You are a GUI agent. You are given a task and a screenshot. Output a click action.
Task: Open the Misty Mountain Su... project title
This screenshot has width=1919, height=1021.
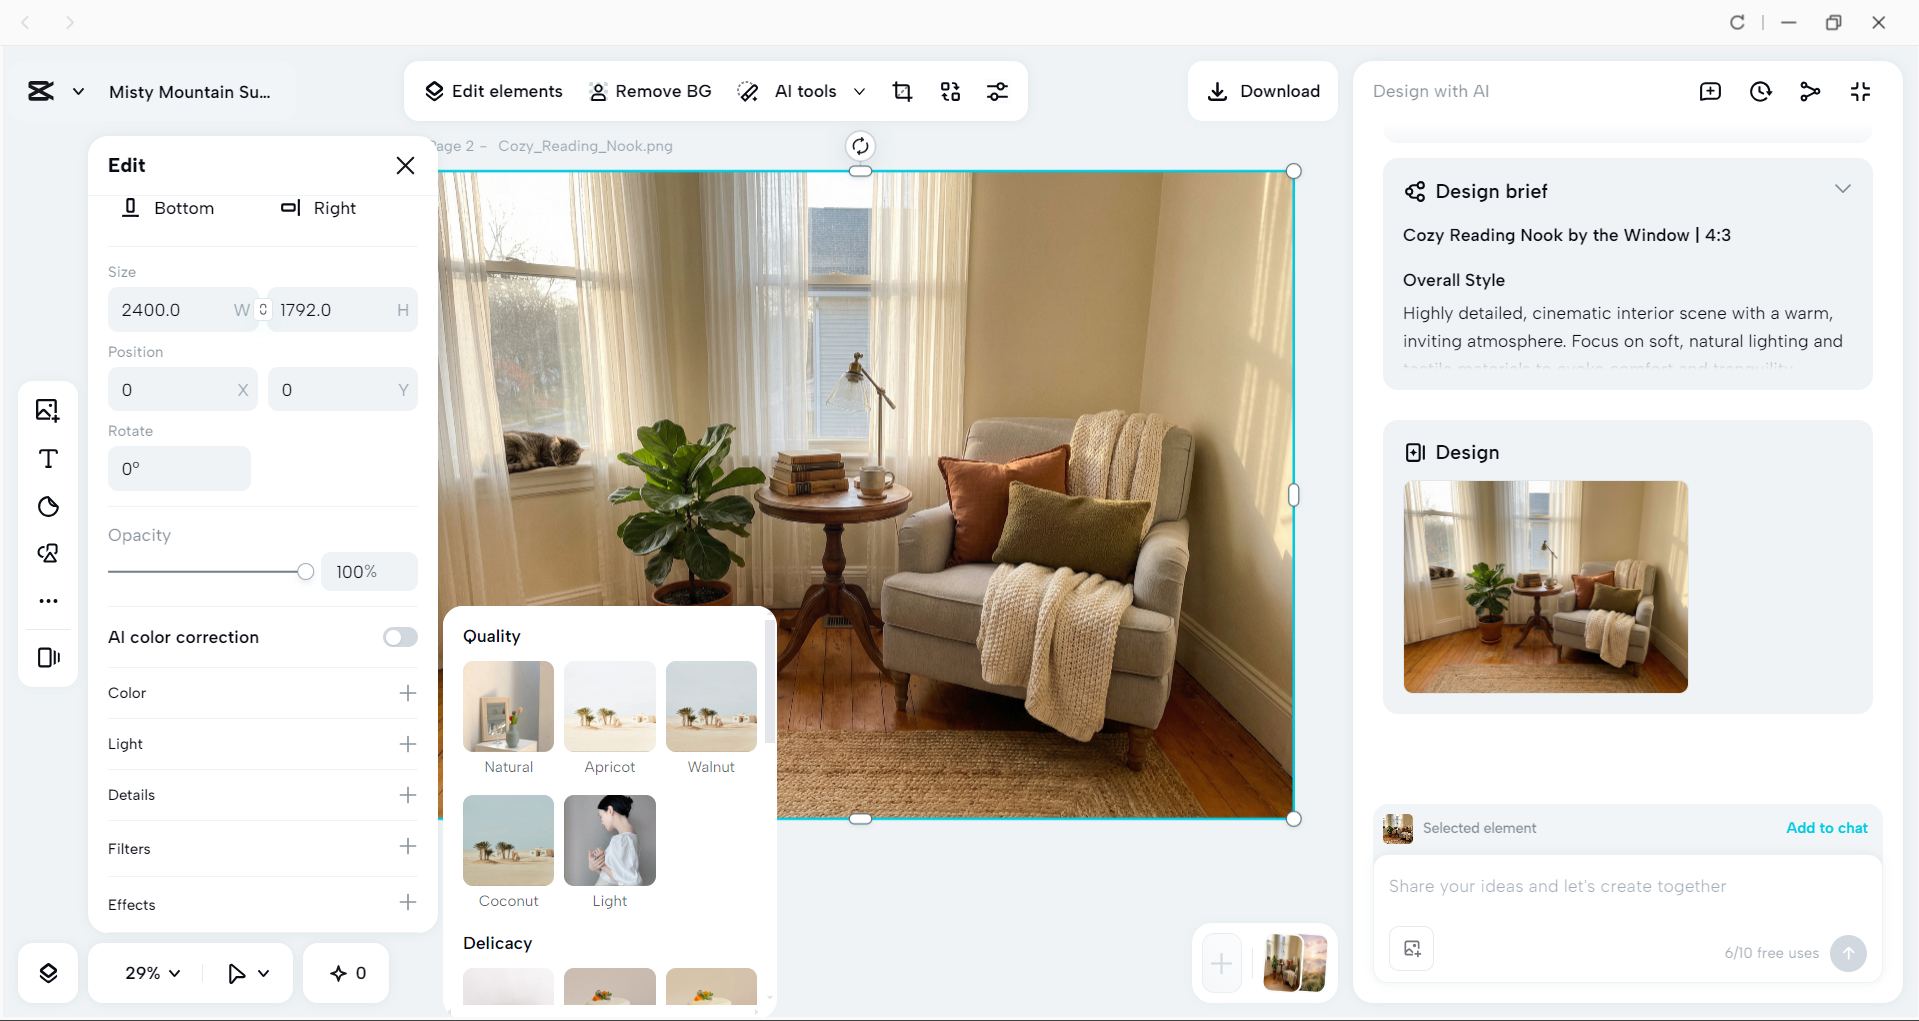190,92
